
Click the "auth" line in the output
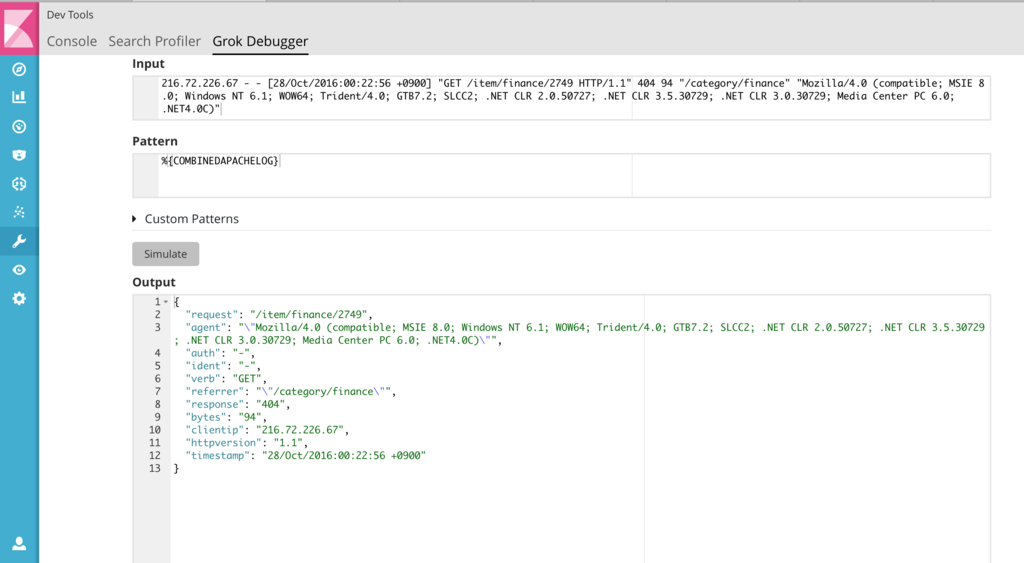point(221,353)
